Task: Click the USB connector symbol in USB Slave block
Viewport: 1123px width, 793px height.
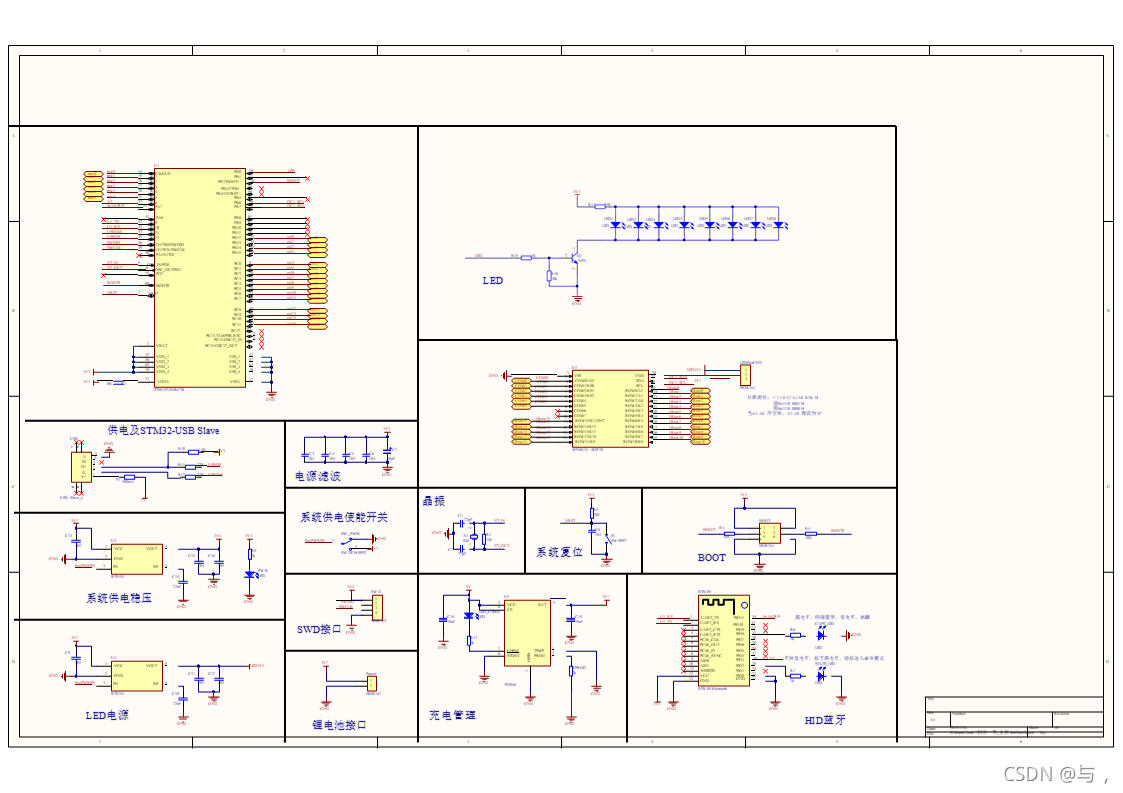Action: pyautogui.click(x=81, y=467)
